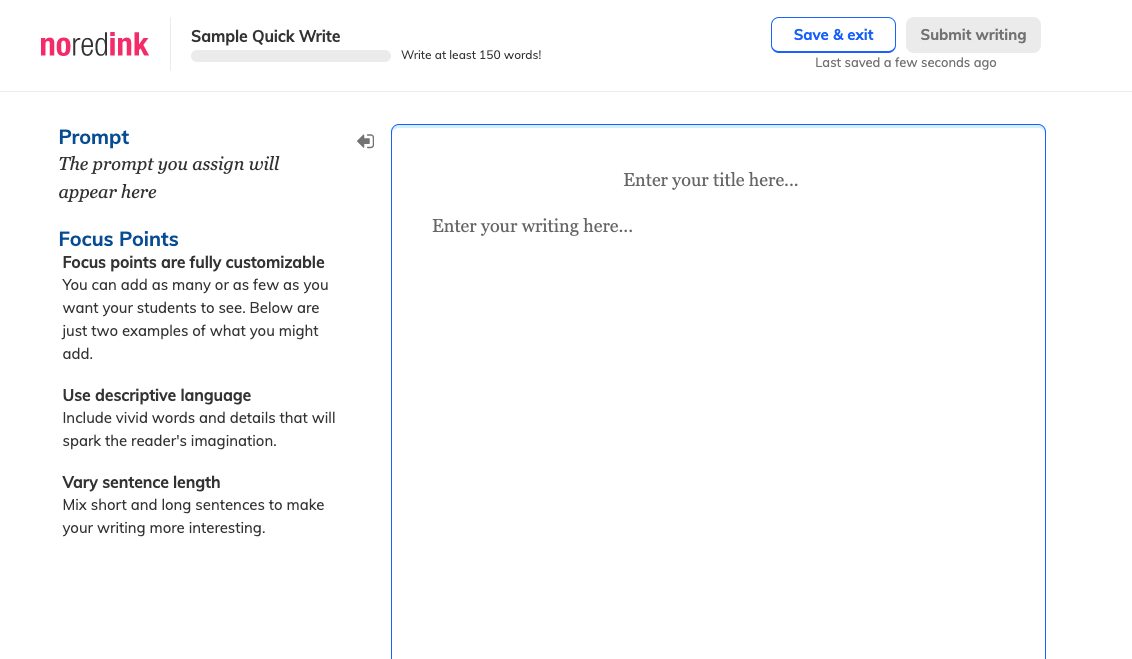
Task: Collapse the prompt panel with arrow icon
Action: coord(366,141)
